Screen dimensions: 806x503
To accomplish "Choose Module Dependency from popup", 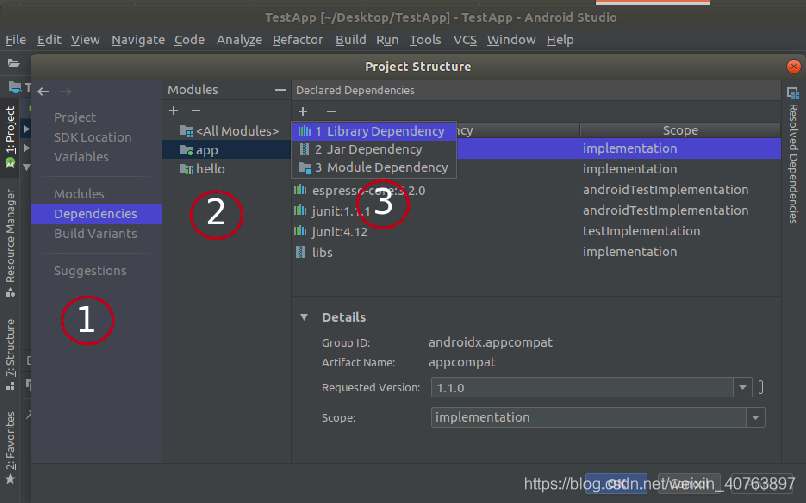I will pos(374,167).
